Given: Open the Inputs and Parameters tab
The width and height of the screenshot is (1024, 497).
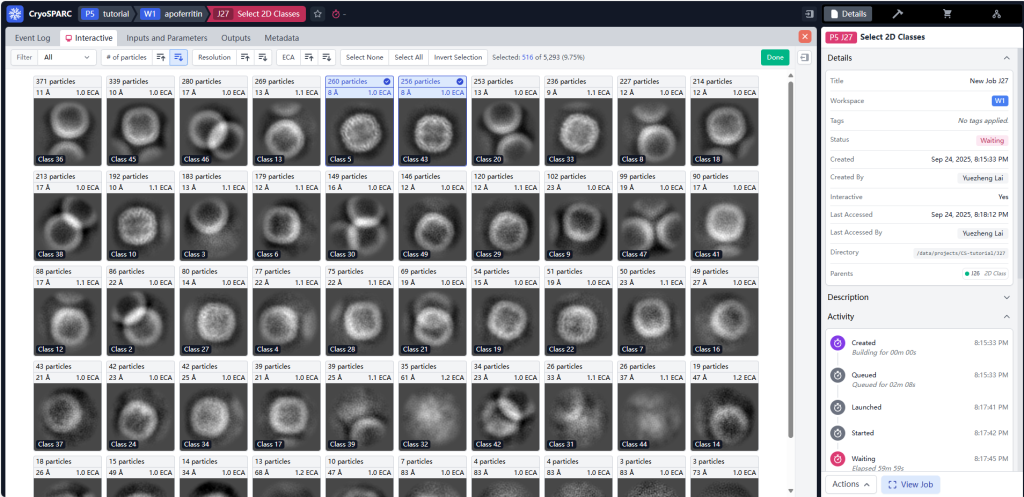Looking at the screenshot, I should pyautogui.click(x=168, y=37).
